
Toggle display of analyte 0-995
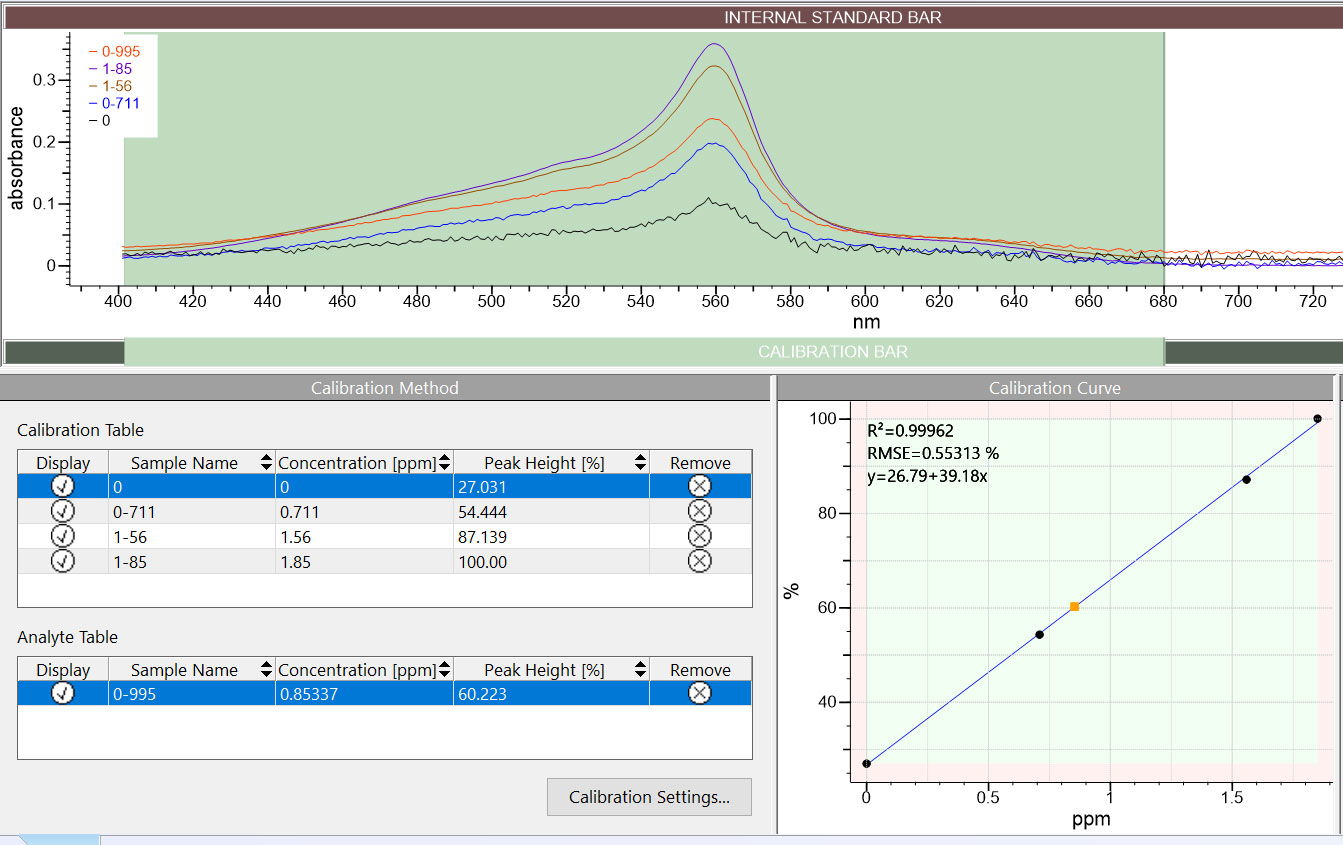[x=63, y=693]
